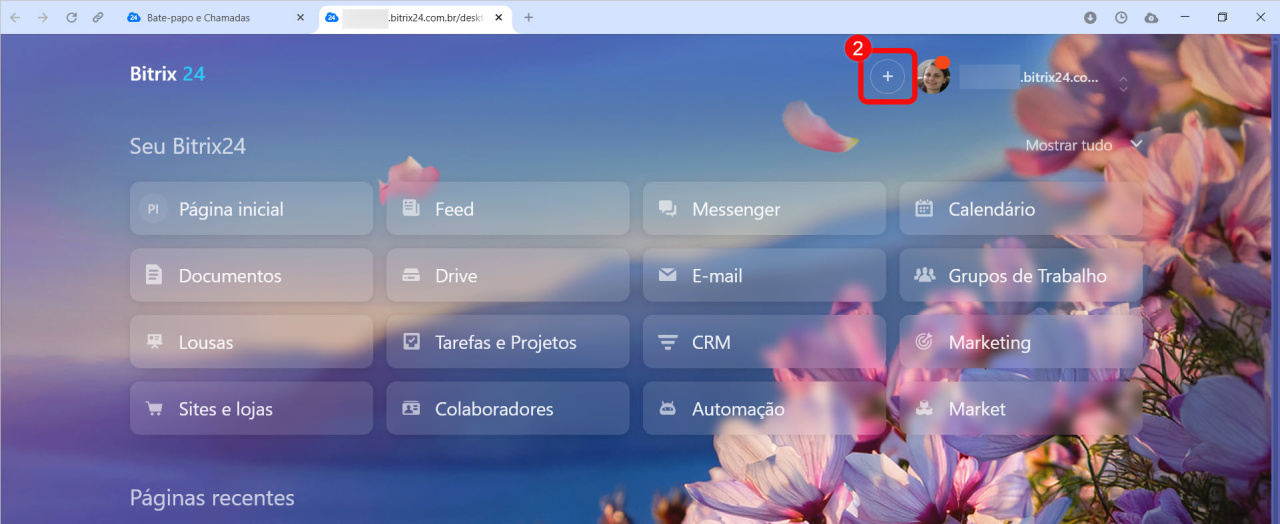The image size is (1280, 524).
Task: Open Messenger from the grid
Action: [x=764, y=209]
